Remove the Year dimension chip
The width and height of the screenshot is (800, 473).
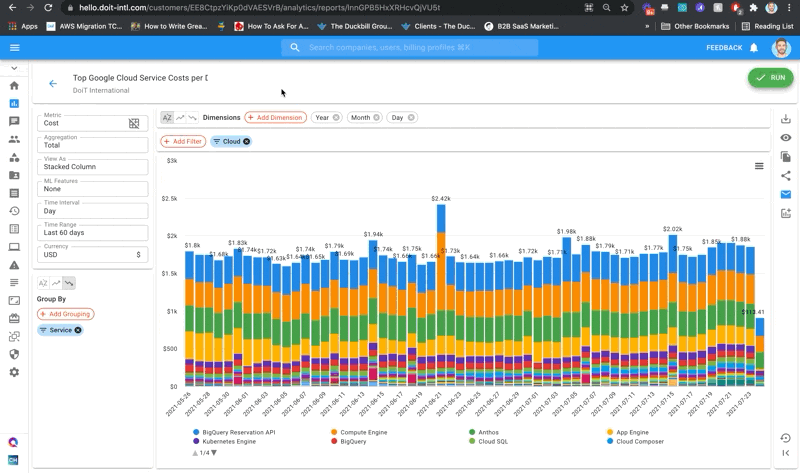tap(337, 118)
